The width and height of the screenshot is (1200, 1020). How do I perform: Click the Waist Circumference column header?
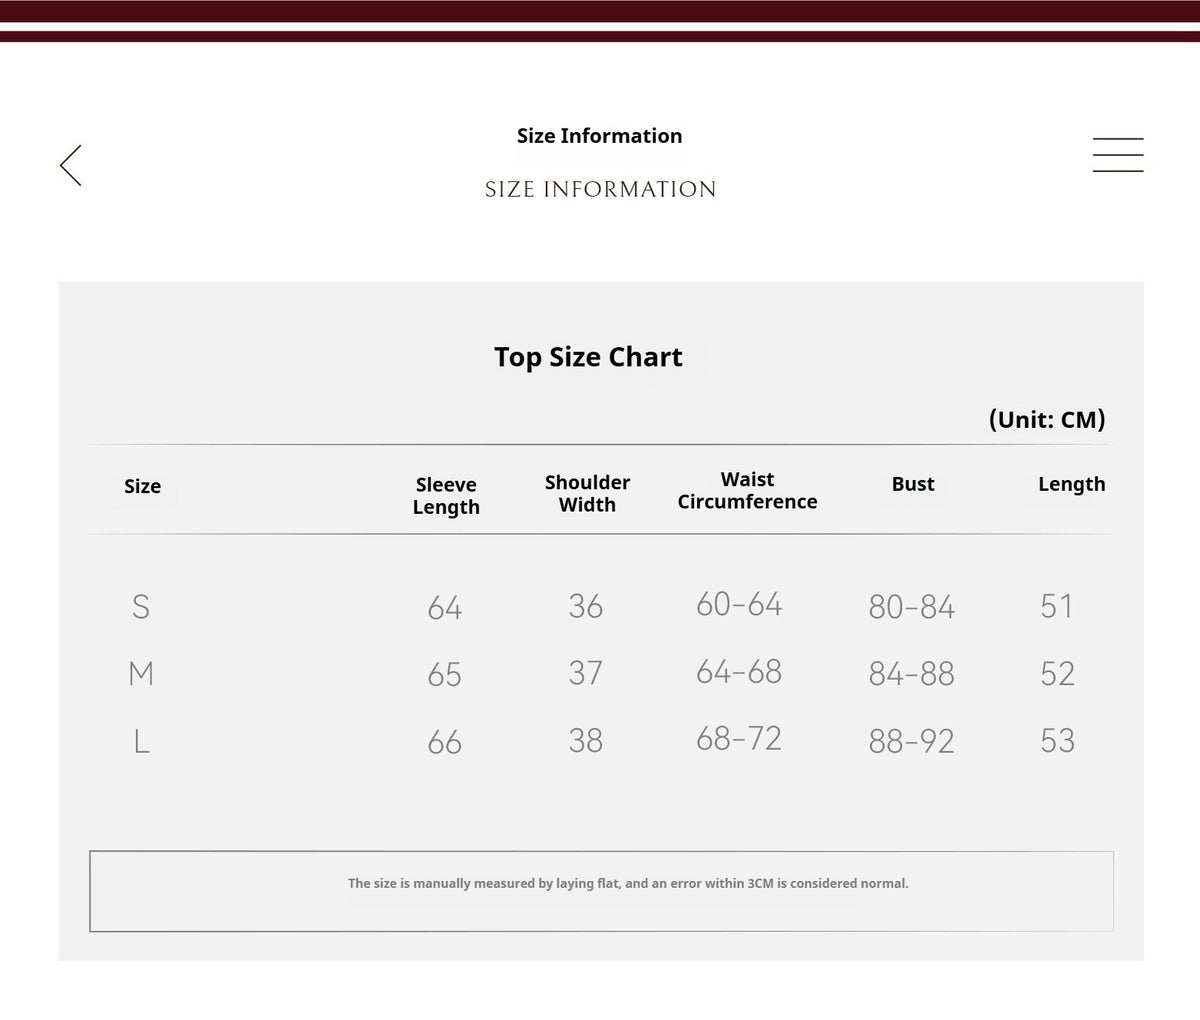pos(747,490)
